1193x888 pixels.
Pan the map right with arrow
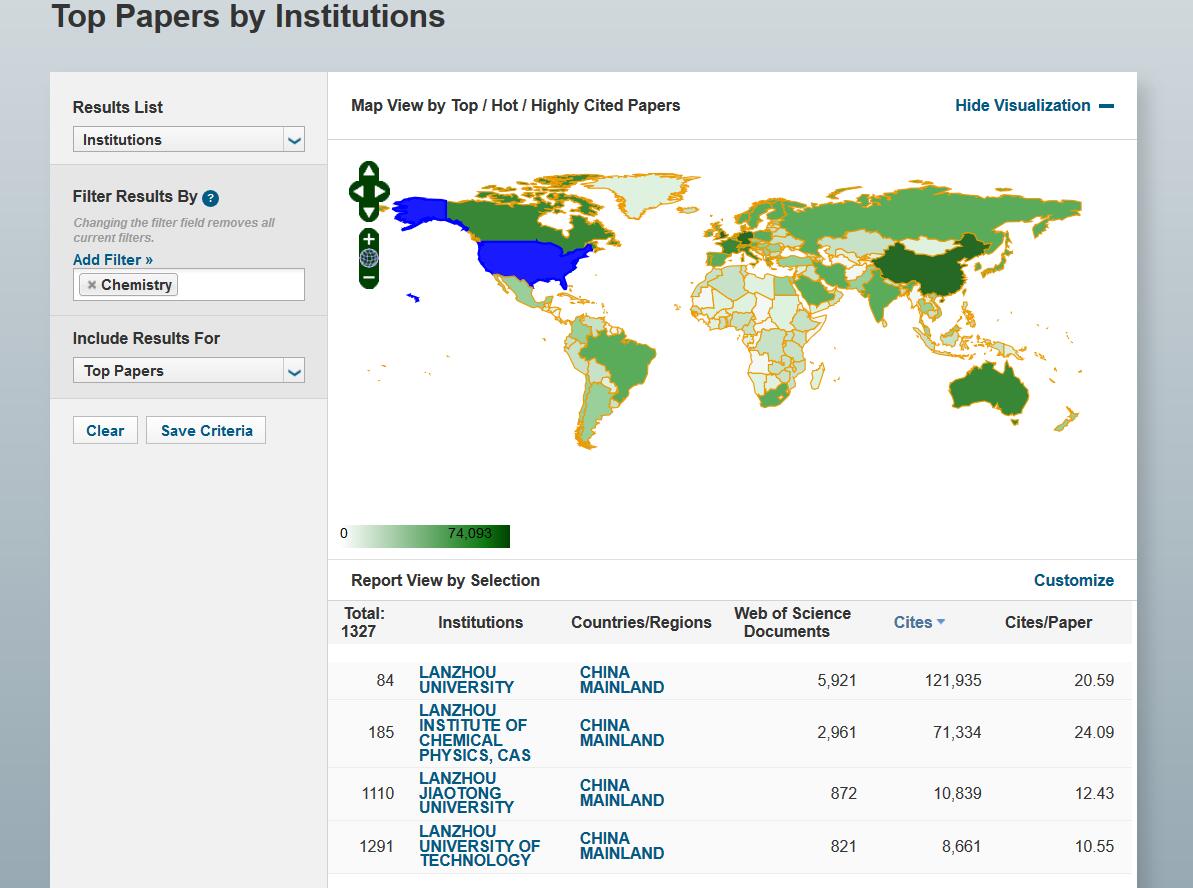tap(382, 191)
